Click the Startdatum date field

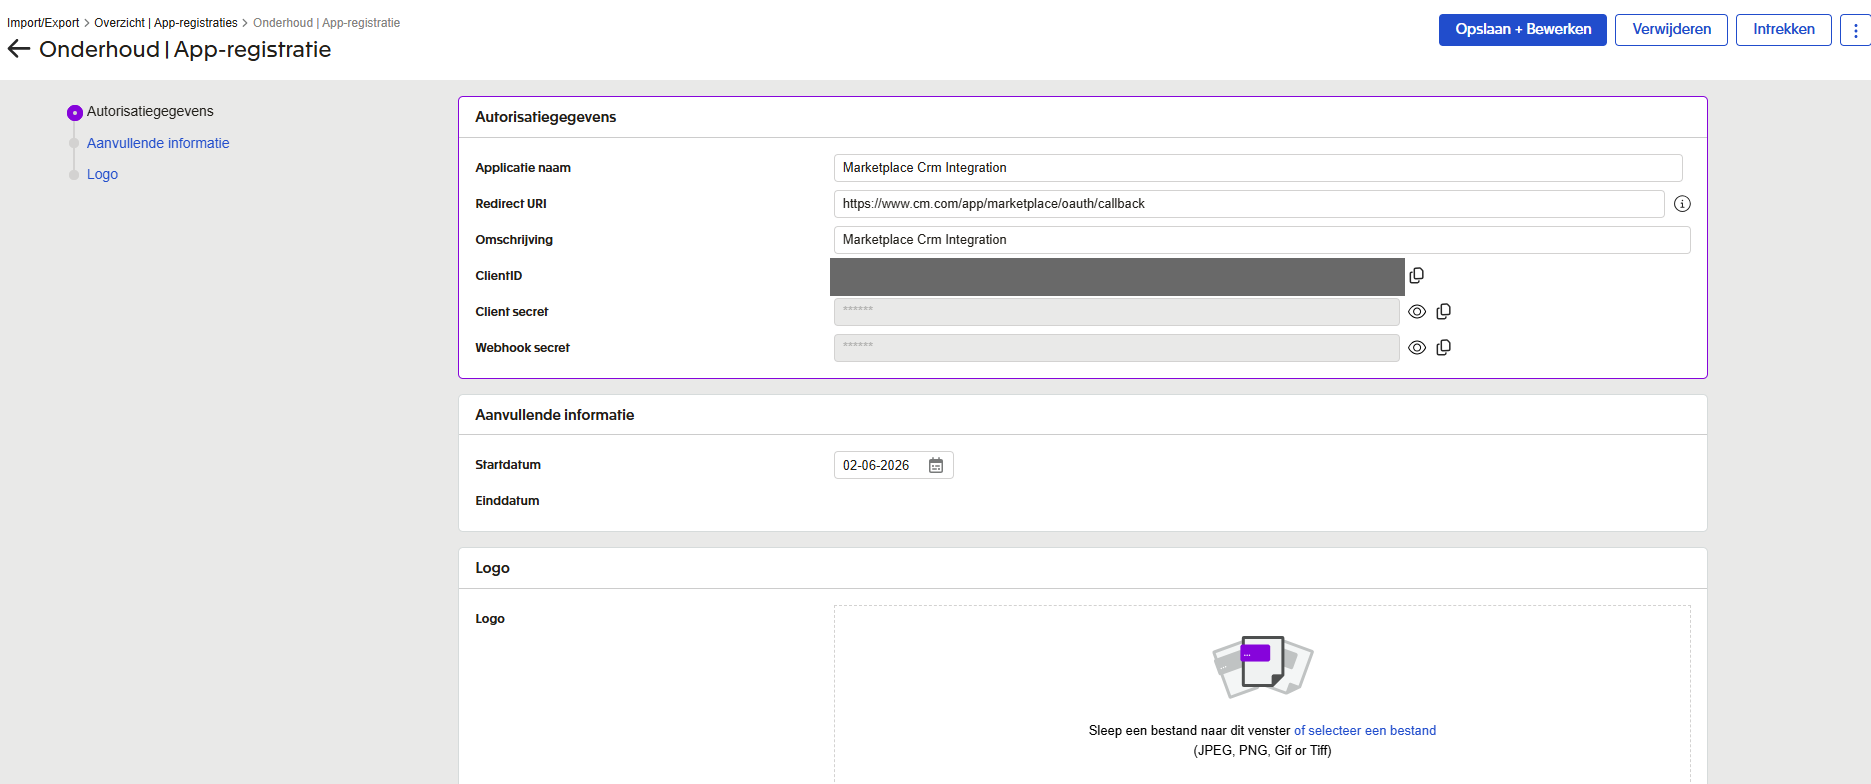coord(893,465)
